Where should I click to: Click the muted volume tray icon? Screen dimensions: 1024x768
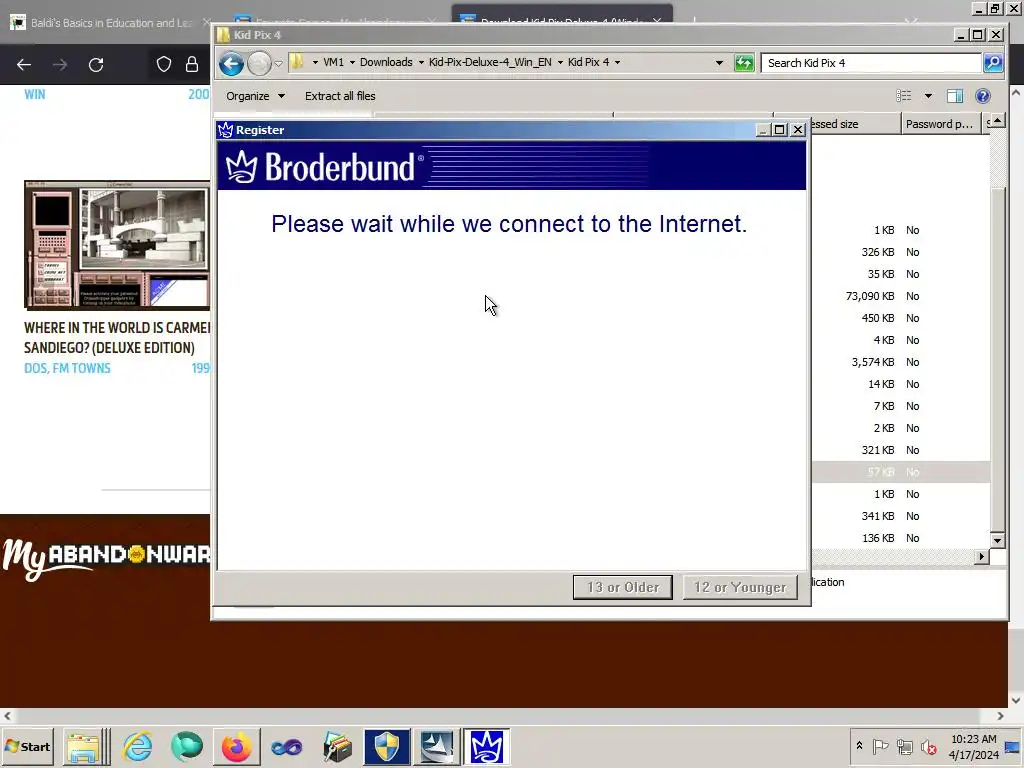click(928, 746)
